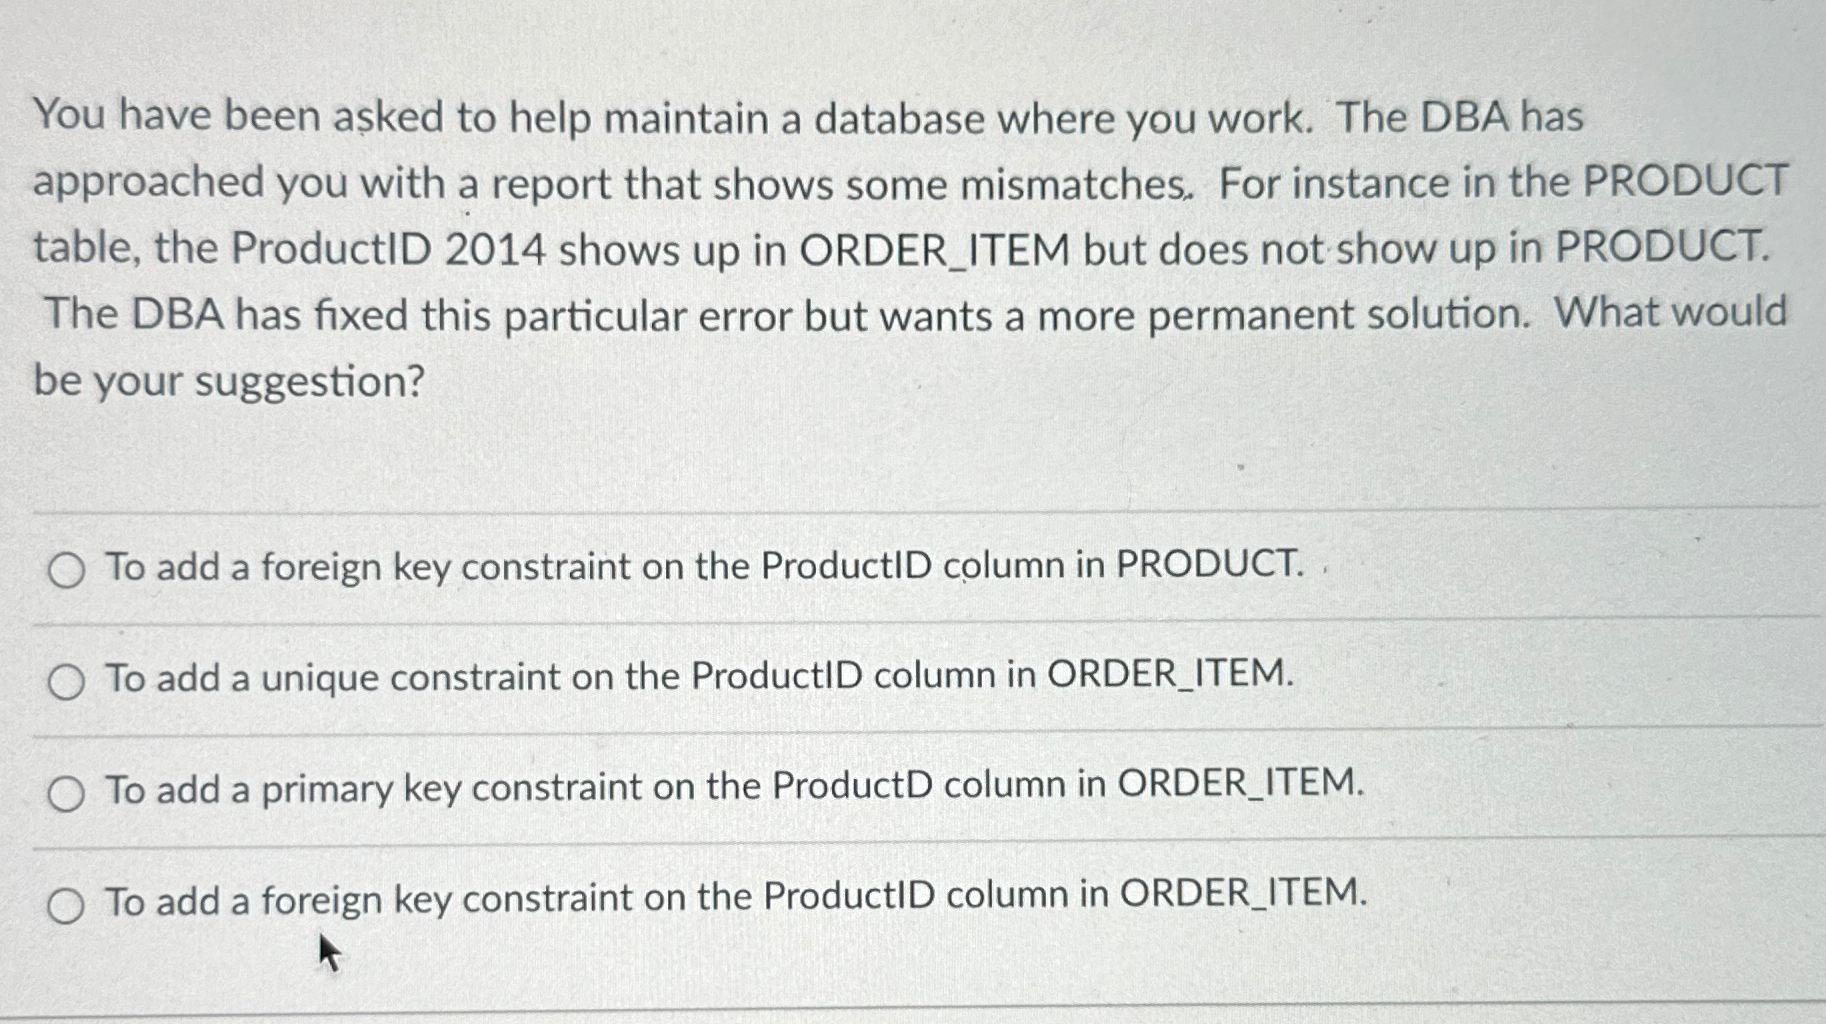1826x1024 pixels.
Task: Click the second answer's circular radio control
Action: 66,679
